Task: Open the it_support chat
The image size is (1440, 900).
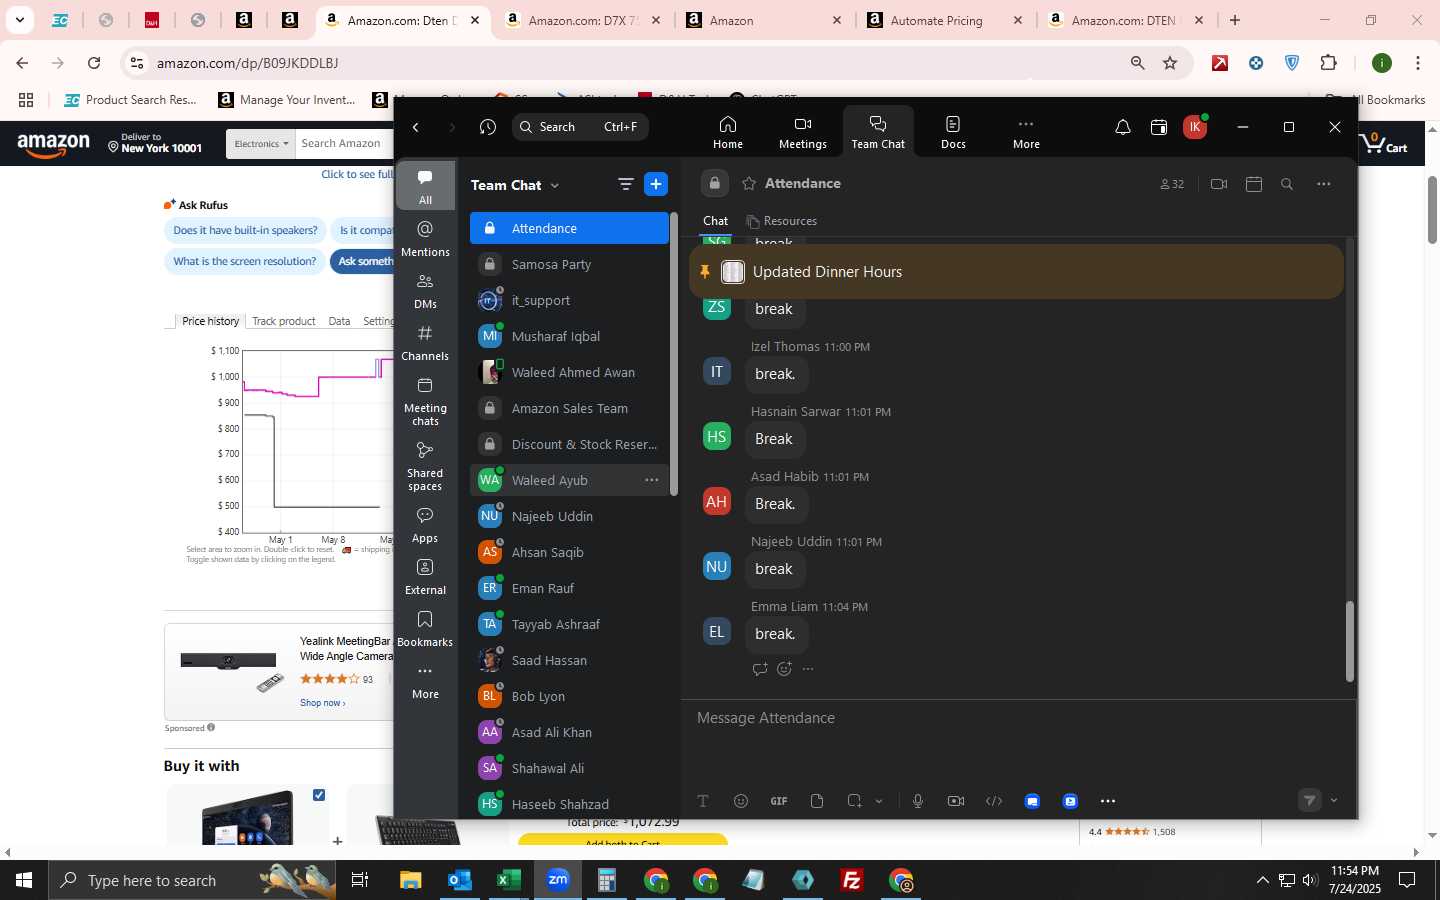Action: tap(569, 300)
